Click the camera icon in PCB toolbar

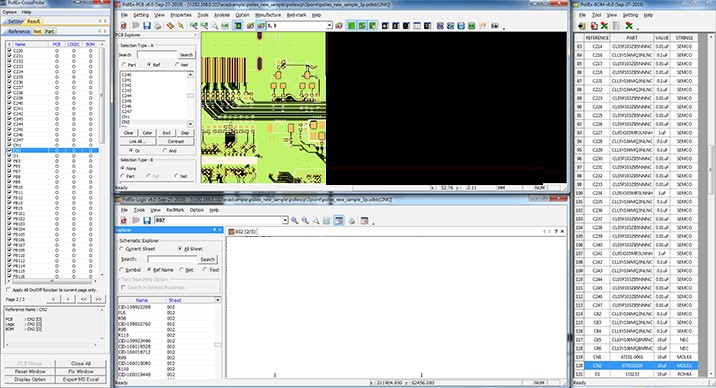(x=495, y=26)
